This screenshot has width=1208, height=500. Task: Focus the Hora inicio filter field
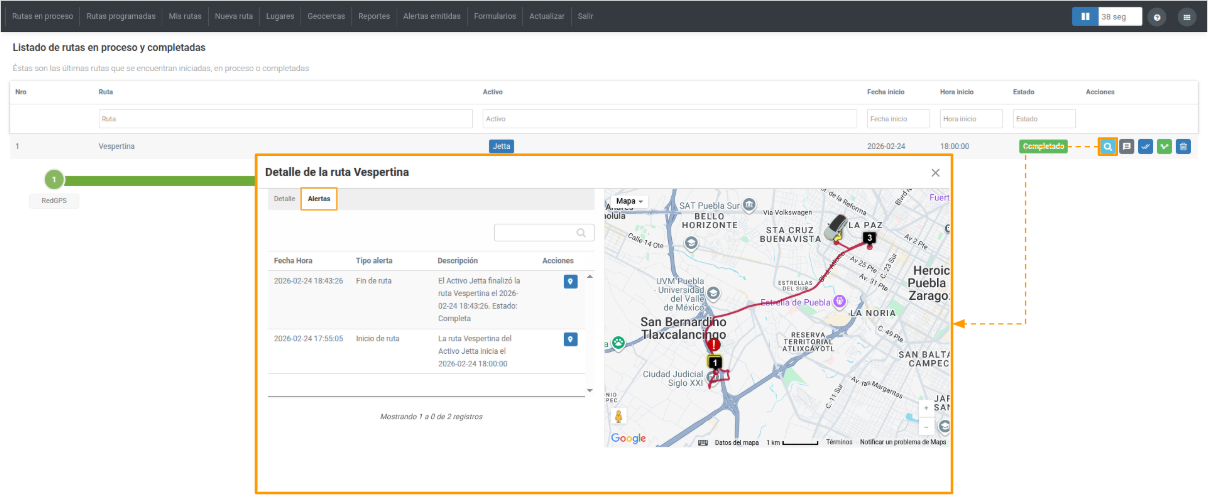[972, 118]
